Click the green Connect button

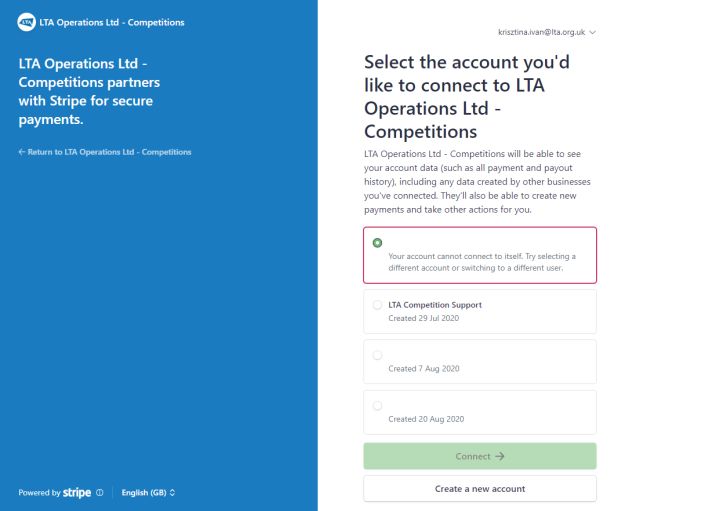coord(480,456)
